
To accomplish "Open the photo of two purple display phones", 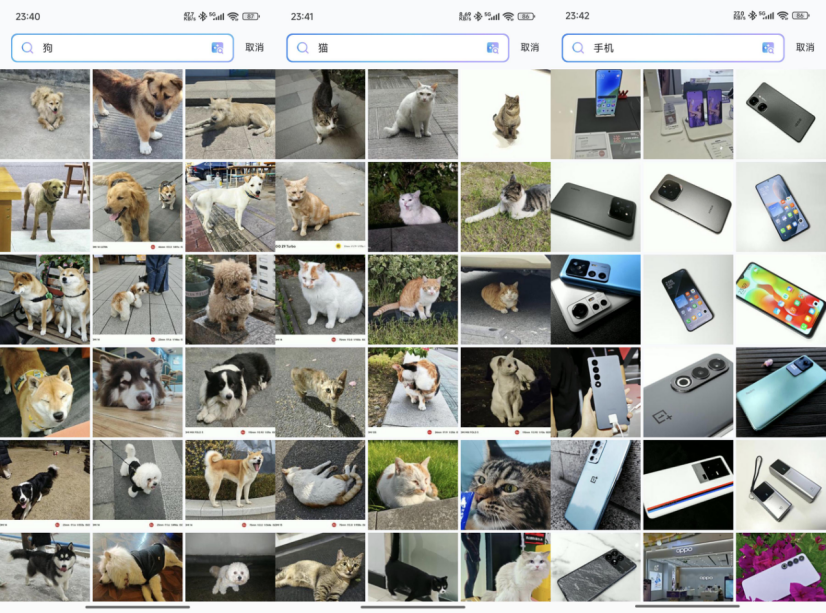I will (688, 114).
